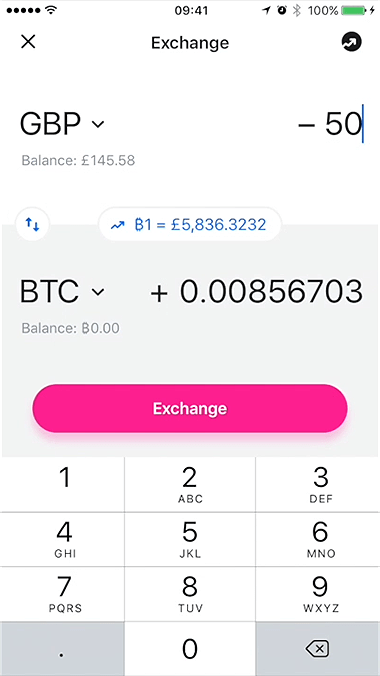Viewport: 380px width, 676px height.
Task: Tap the Wi-Fi icon in status bar
Action: (x=51, y=10)
